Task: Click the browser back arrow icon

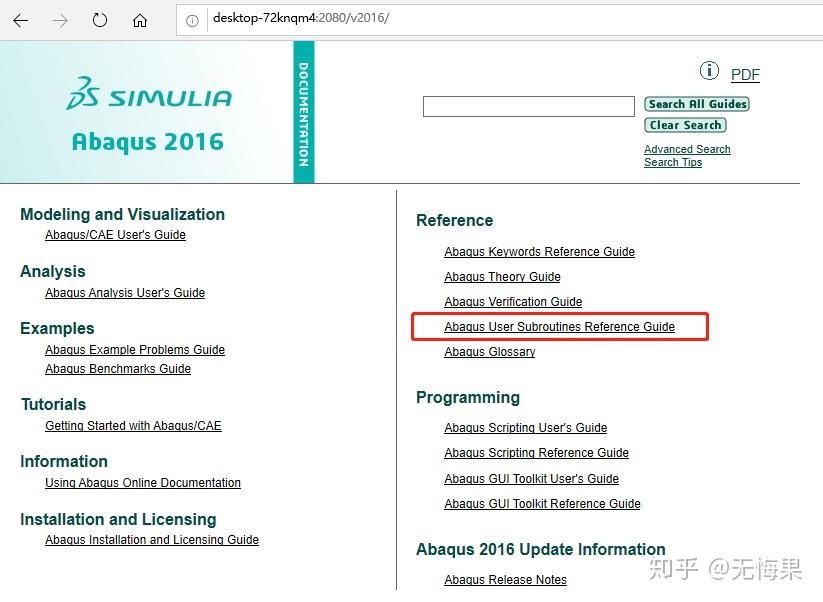Action: [20, 20]
